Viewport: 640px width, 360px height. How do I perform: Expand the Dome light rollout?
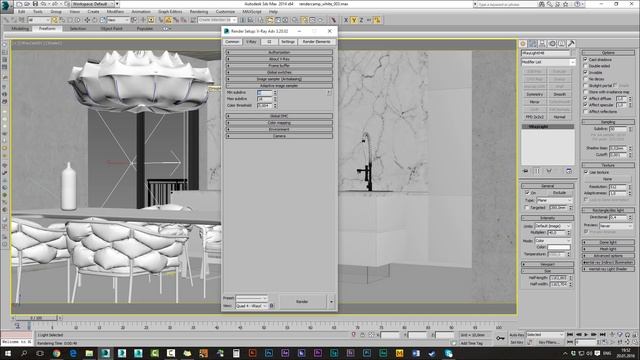(608, 242)
